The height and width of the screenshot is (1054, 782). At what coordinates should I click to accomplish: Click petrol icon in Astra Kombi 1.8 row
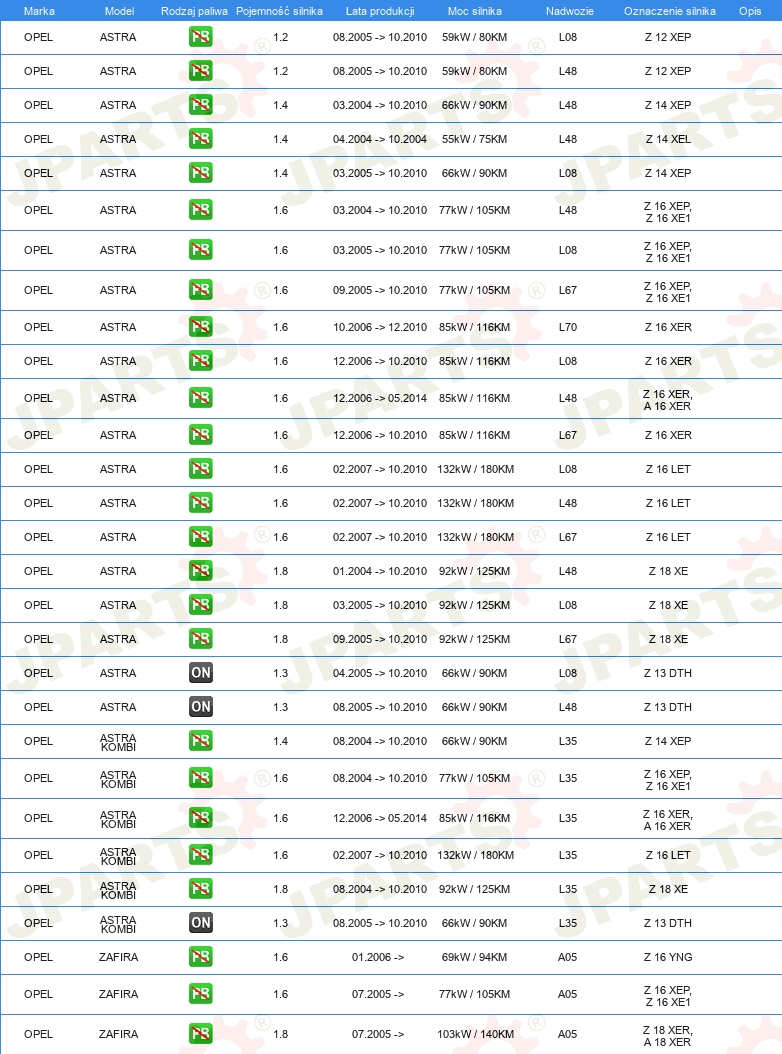pyautogui.click(x=200, y=889)
